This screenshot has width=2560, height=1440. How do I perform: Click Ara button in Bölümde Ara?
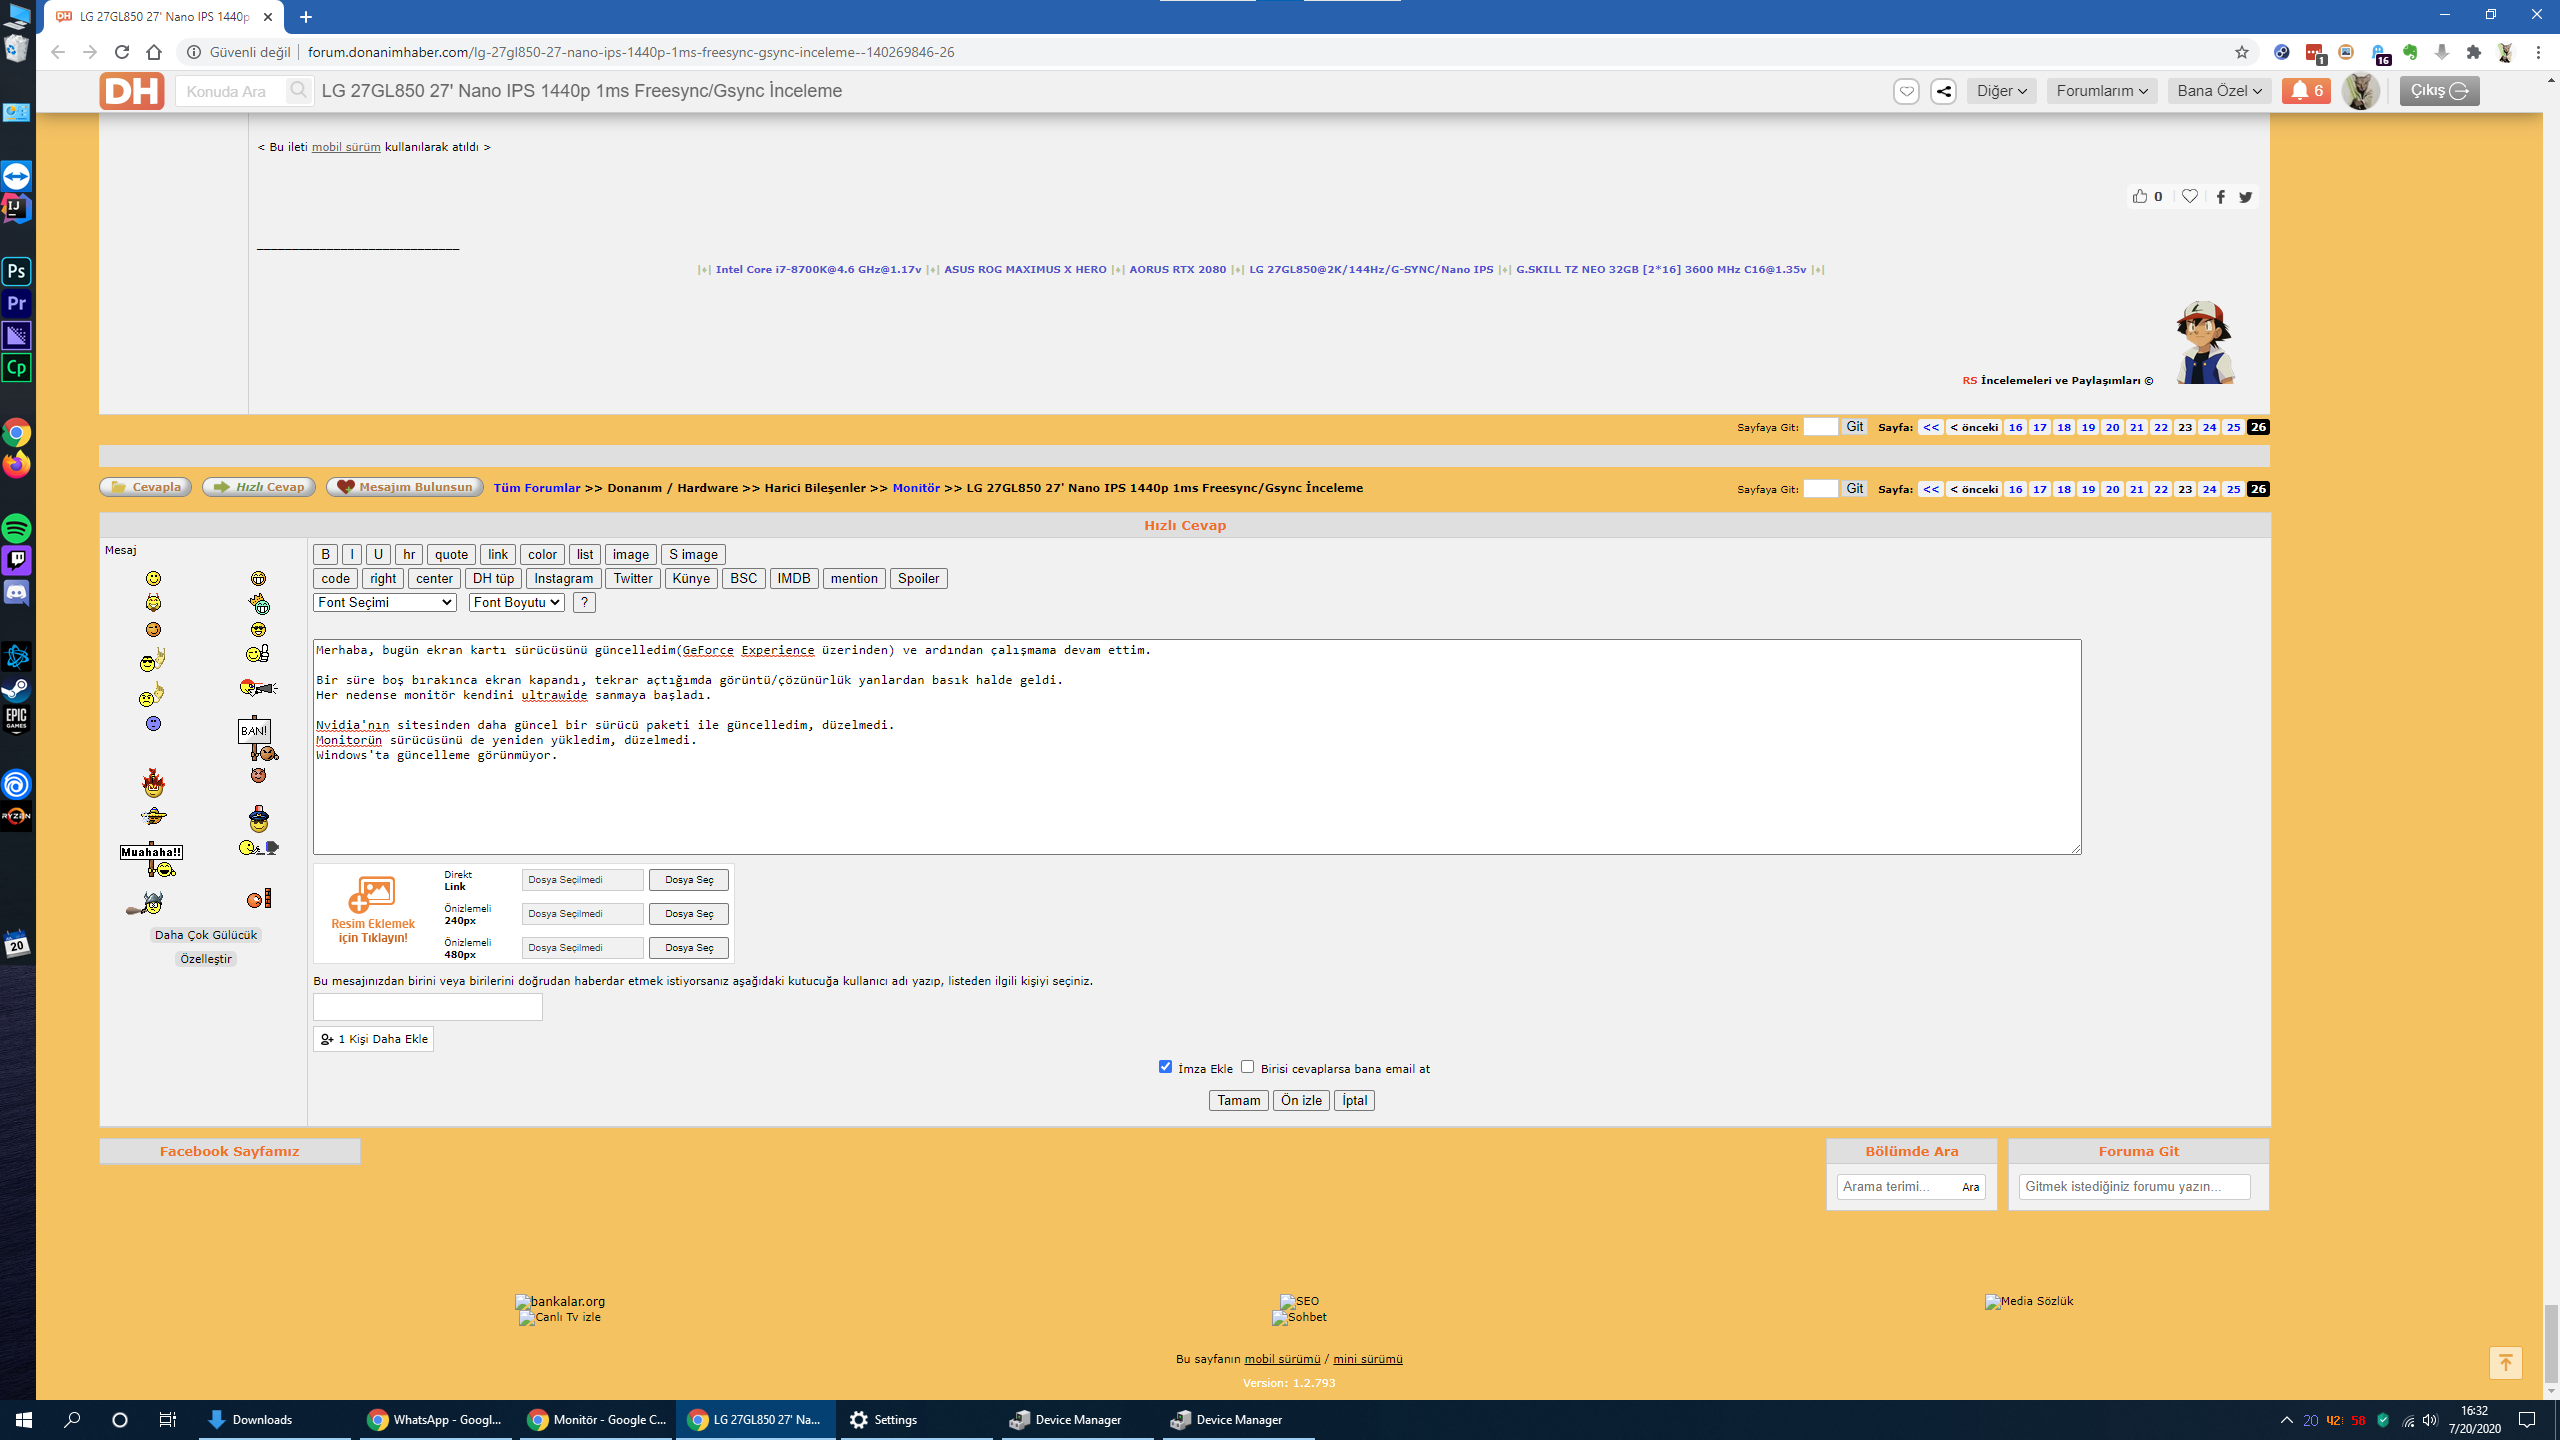(x=1970, y=1187)
